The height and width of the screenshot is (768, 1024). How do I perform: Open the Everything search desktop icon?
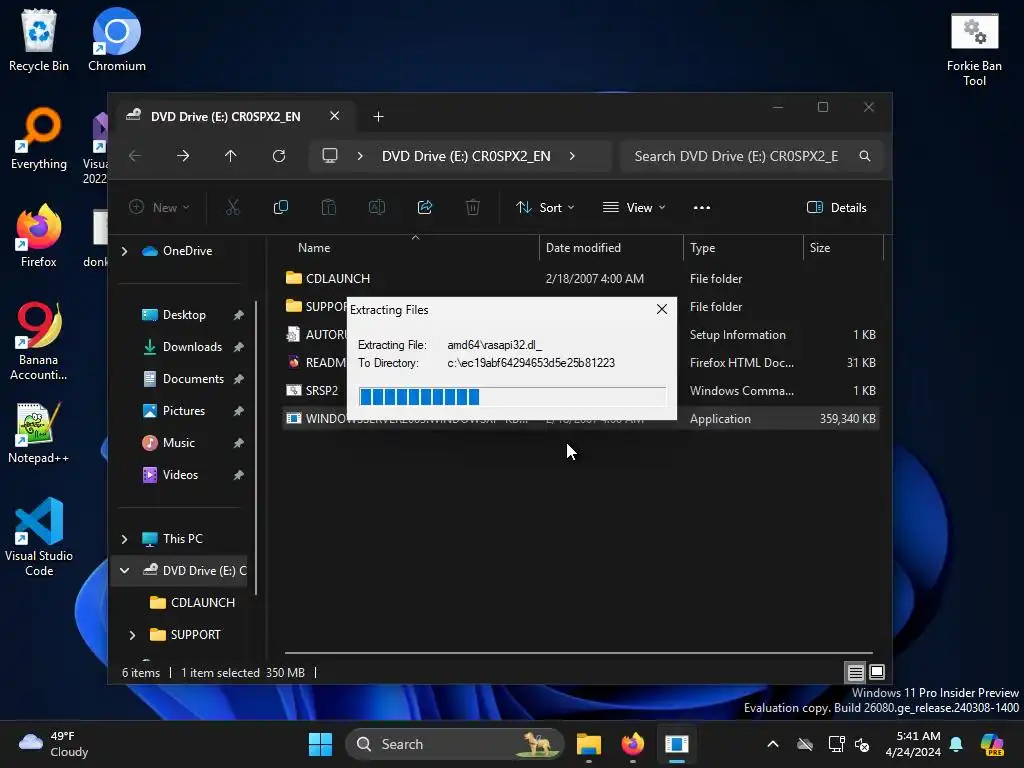click(x=39, y=138)
